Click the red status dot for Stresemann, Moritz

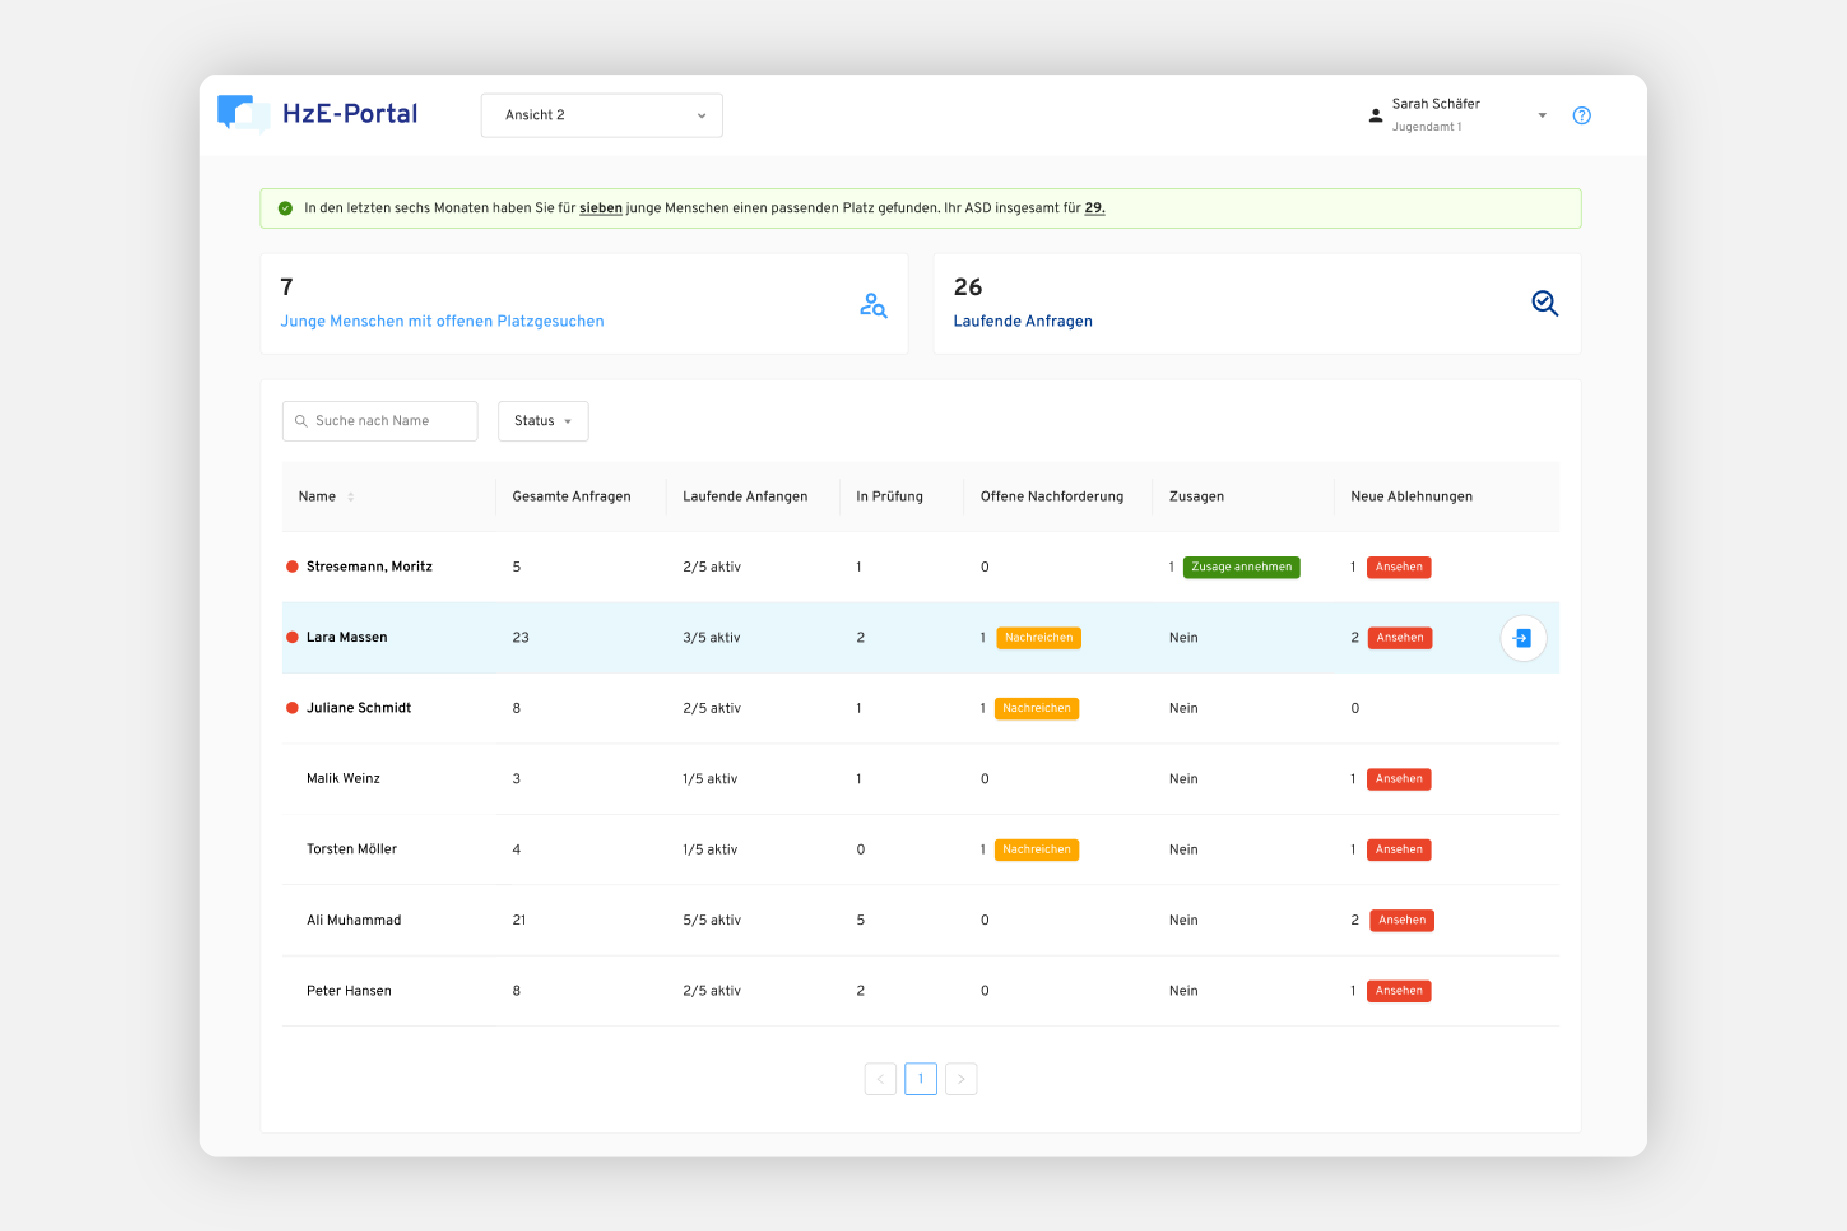pyautogui.click(x=292, y=566)
